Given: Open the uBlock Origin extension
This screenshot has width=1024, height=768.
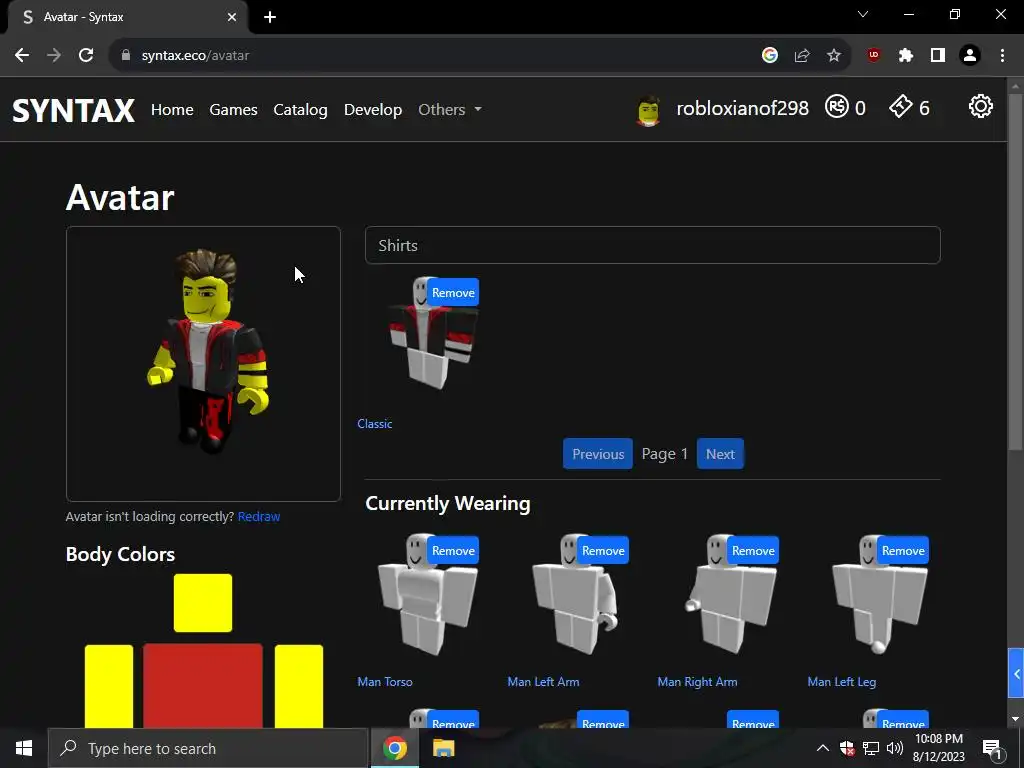Looking at the screenshot, I should click(x=873, y=56).
